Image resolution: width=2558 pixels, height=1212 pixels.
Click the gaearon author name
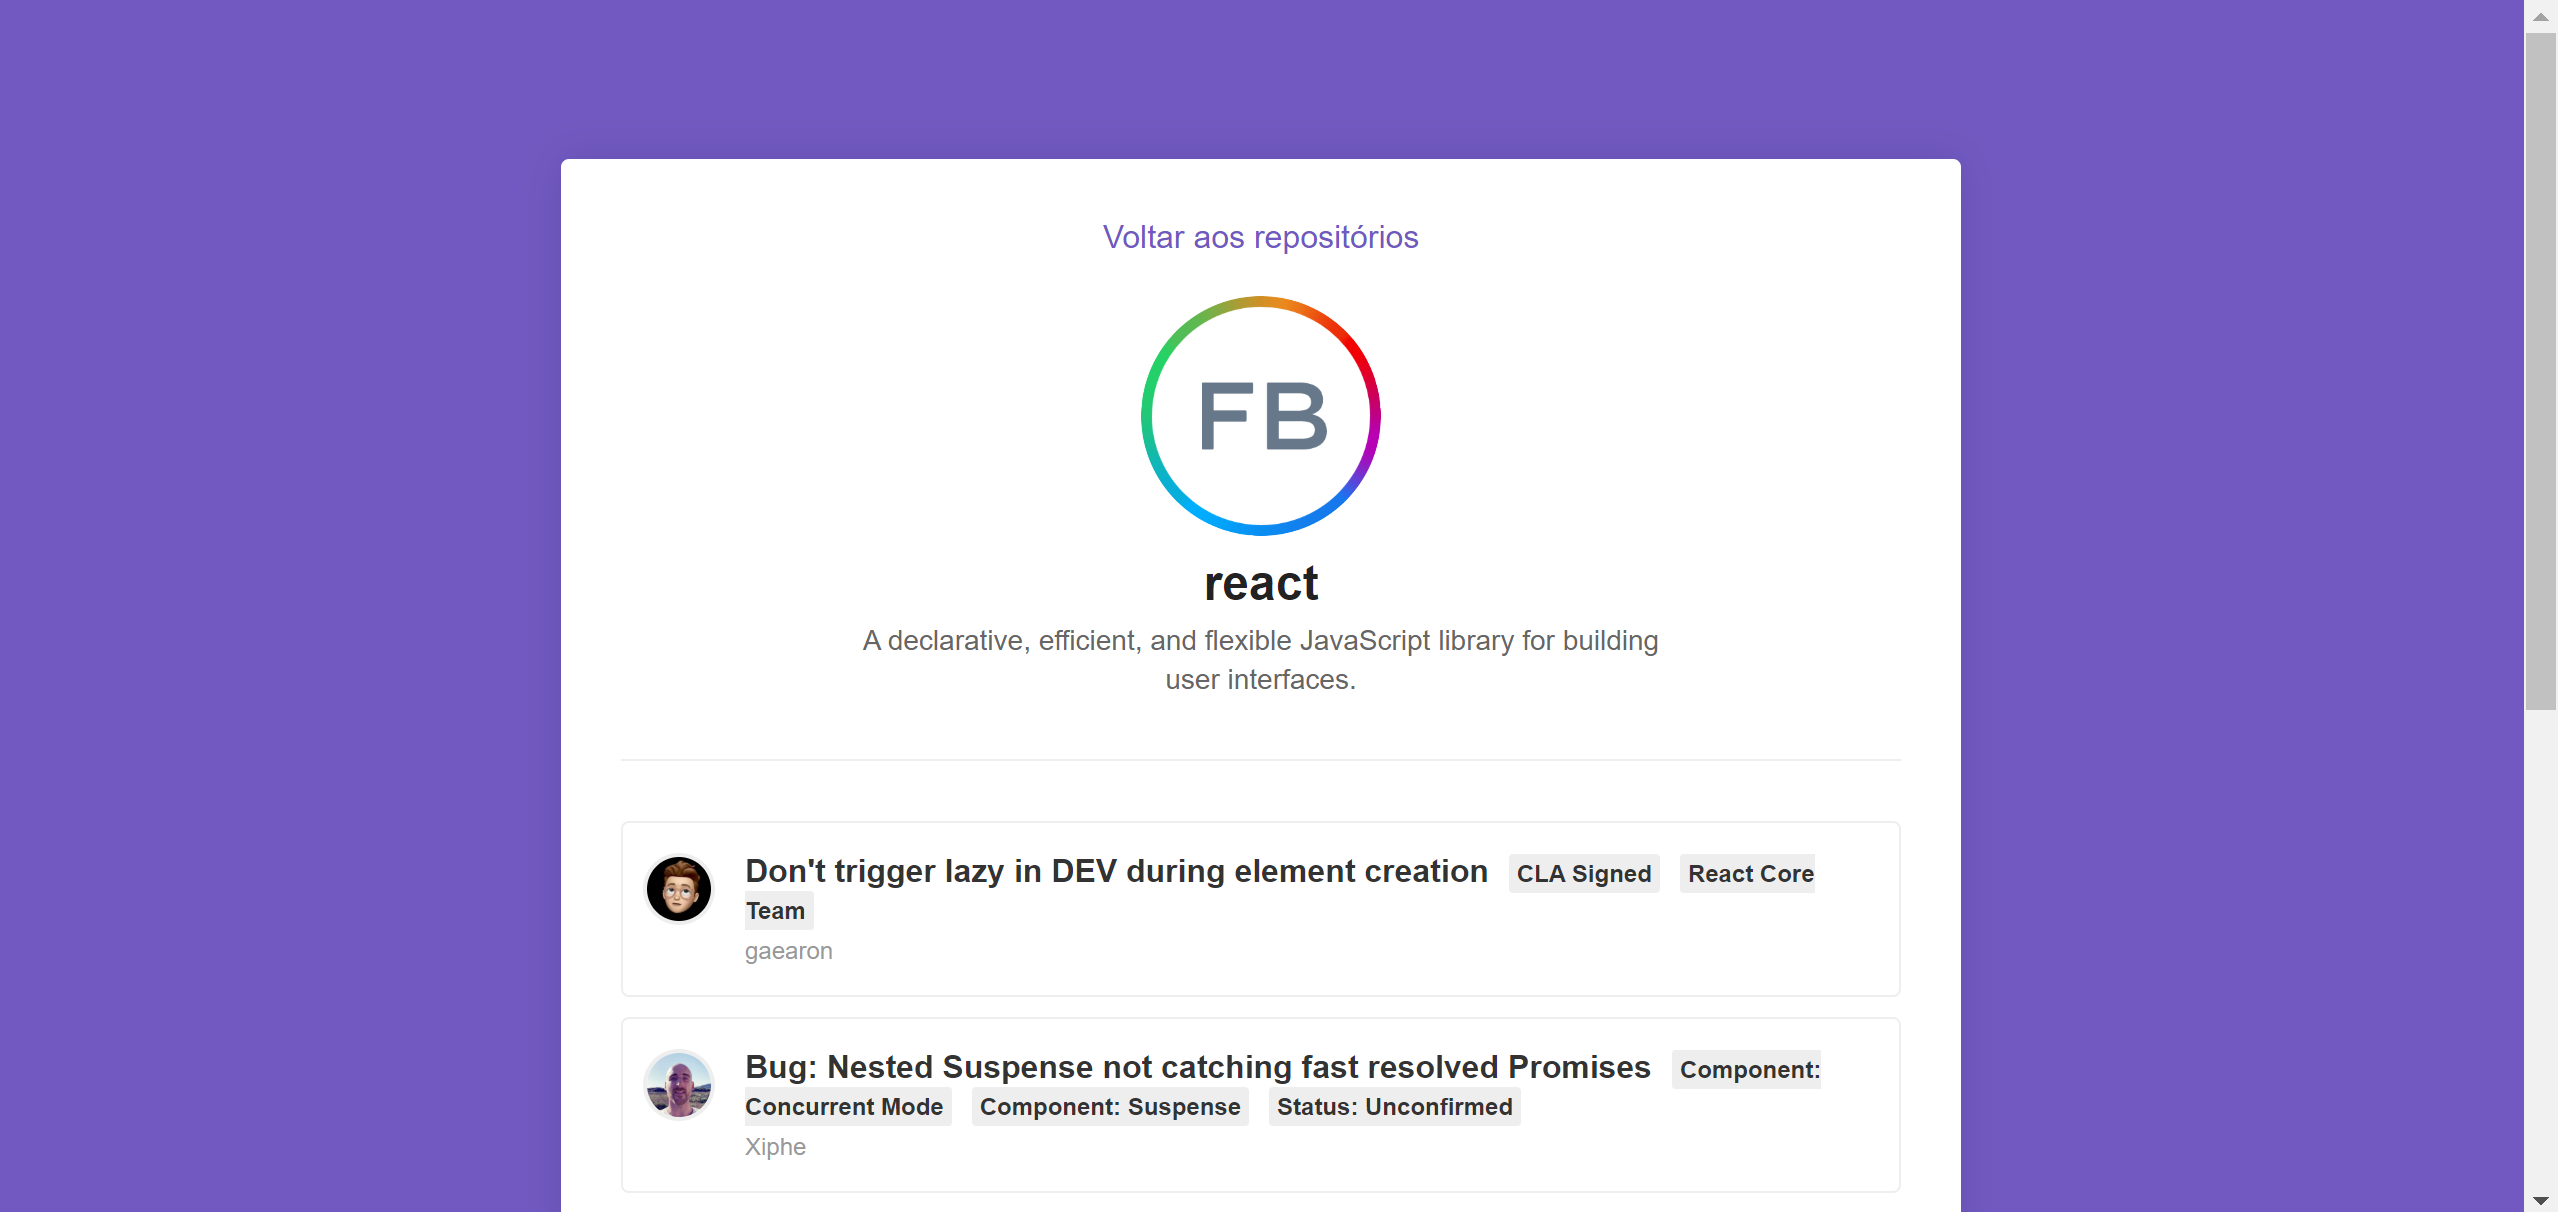click(x=788, y=951)
